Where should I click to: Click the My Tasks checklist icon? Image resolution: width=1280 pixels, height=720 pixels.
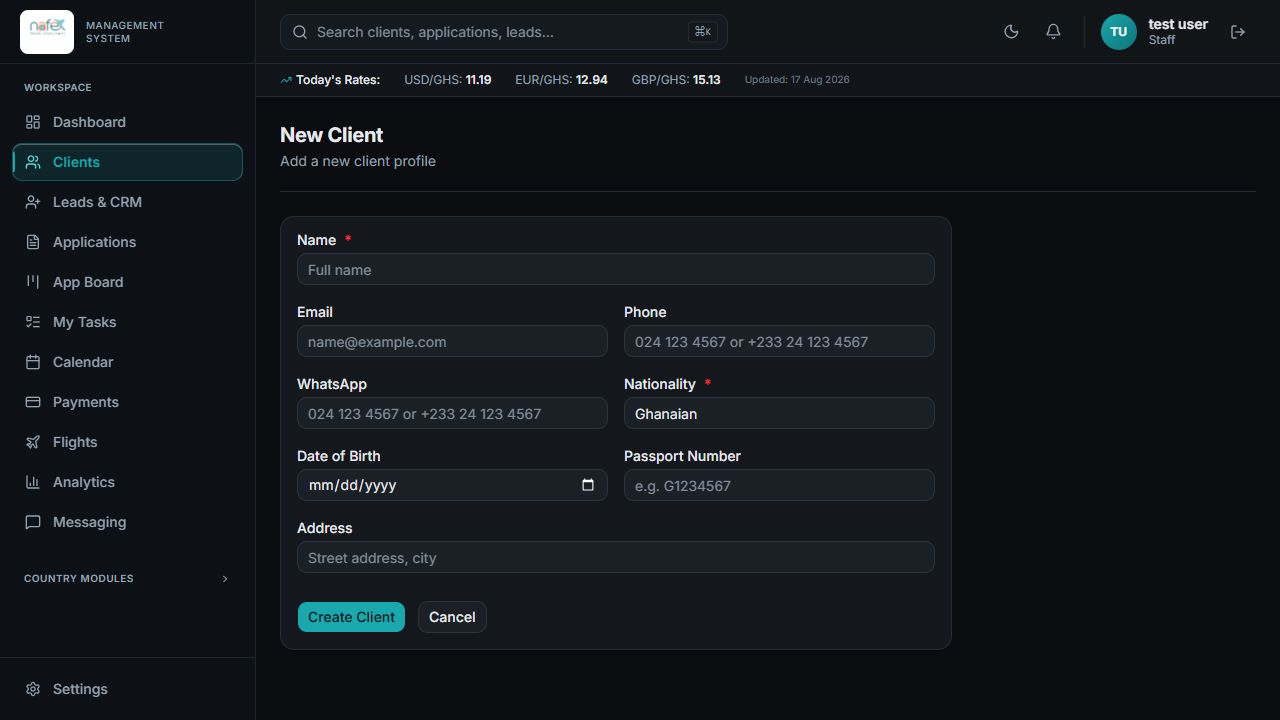(33, 322)
